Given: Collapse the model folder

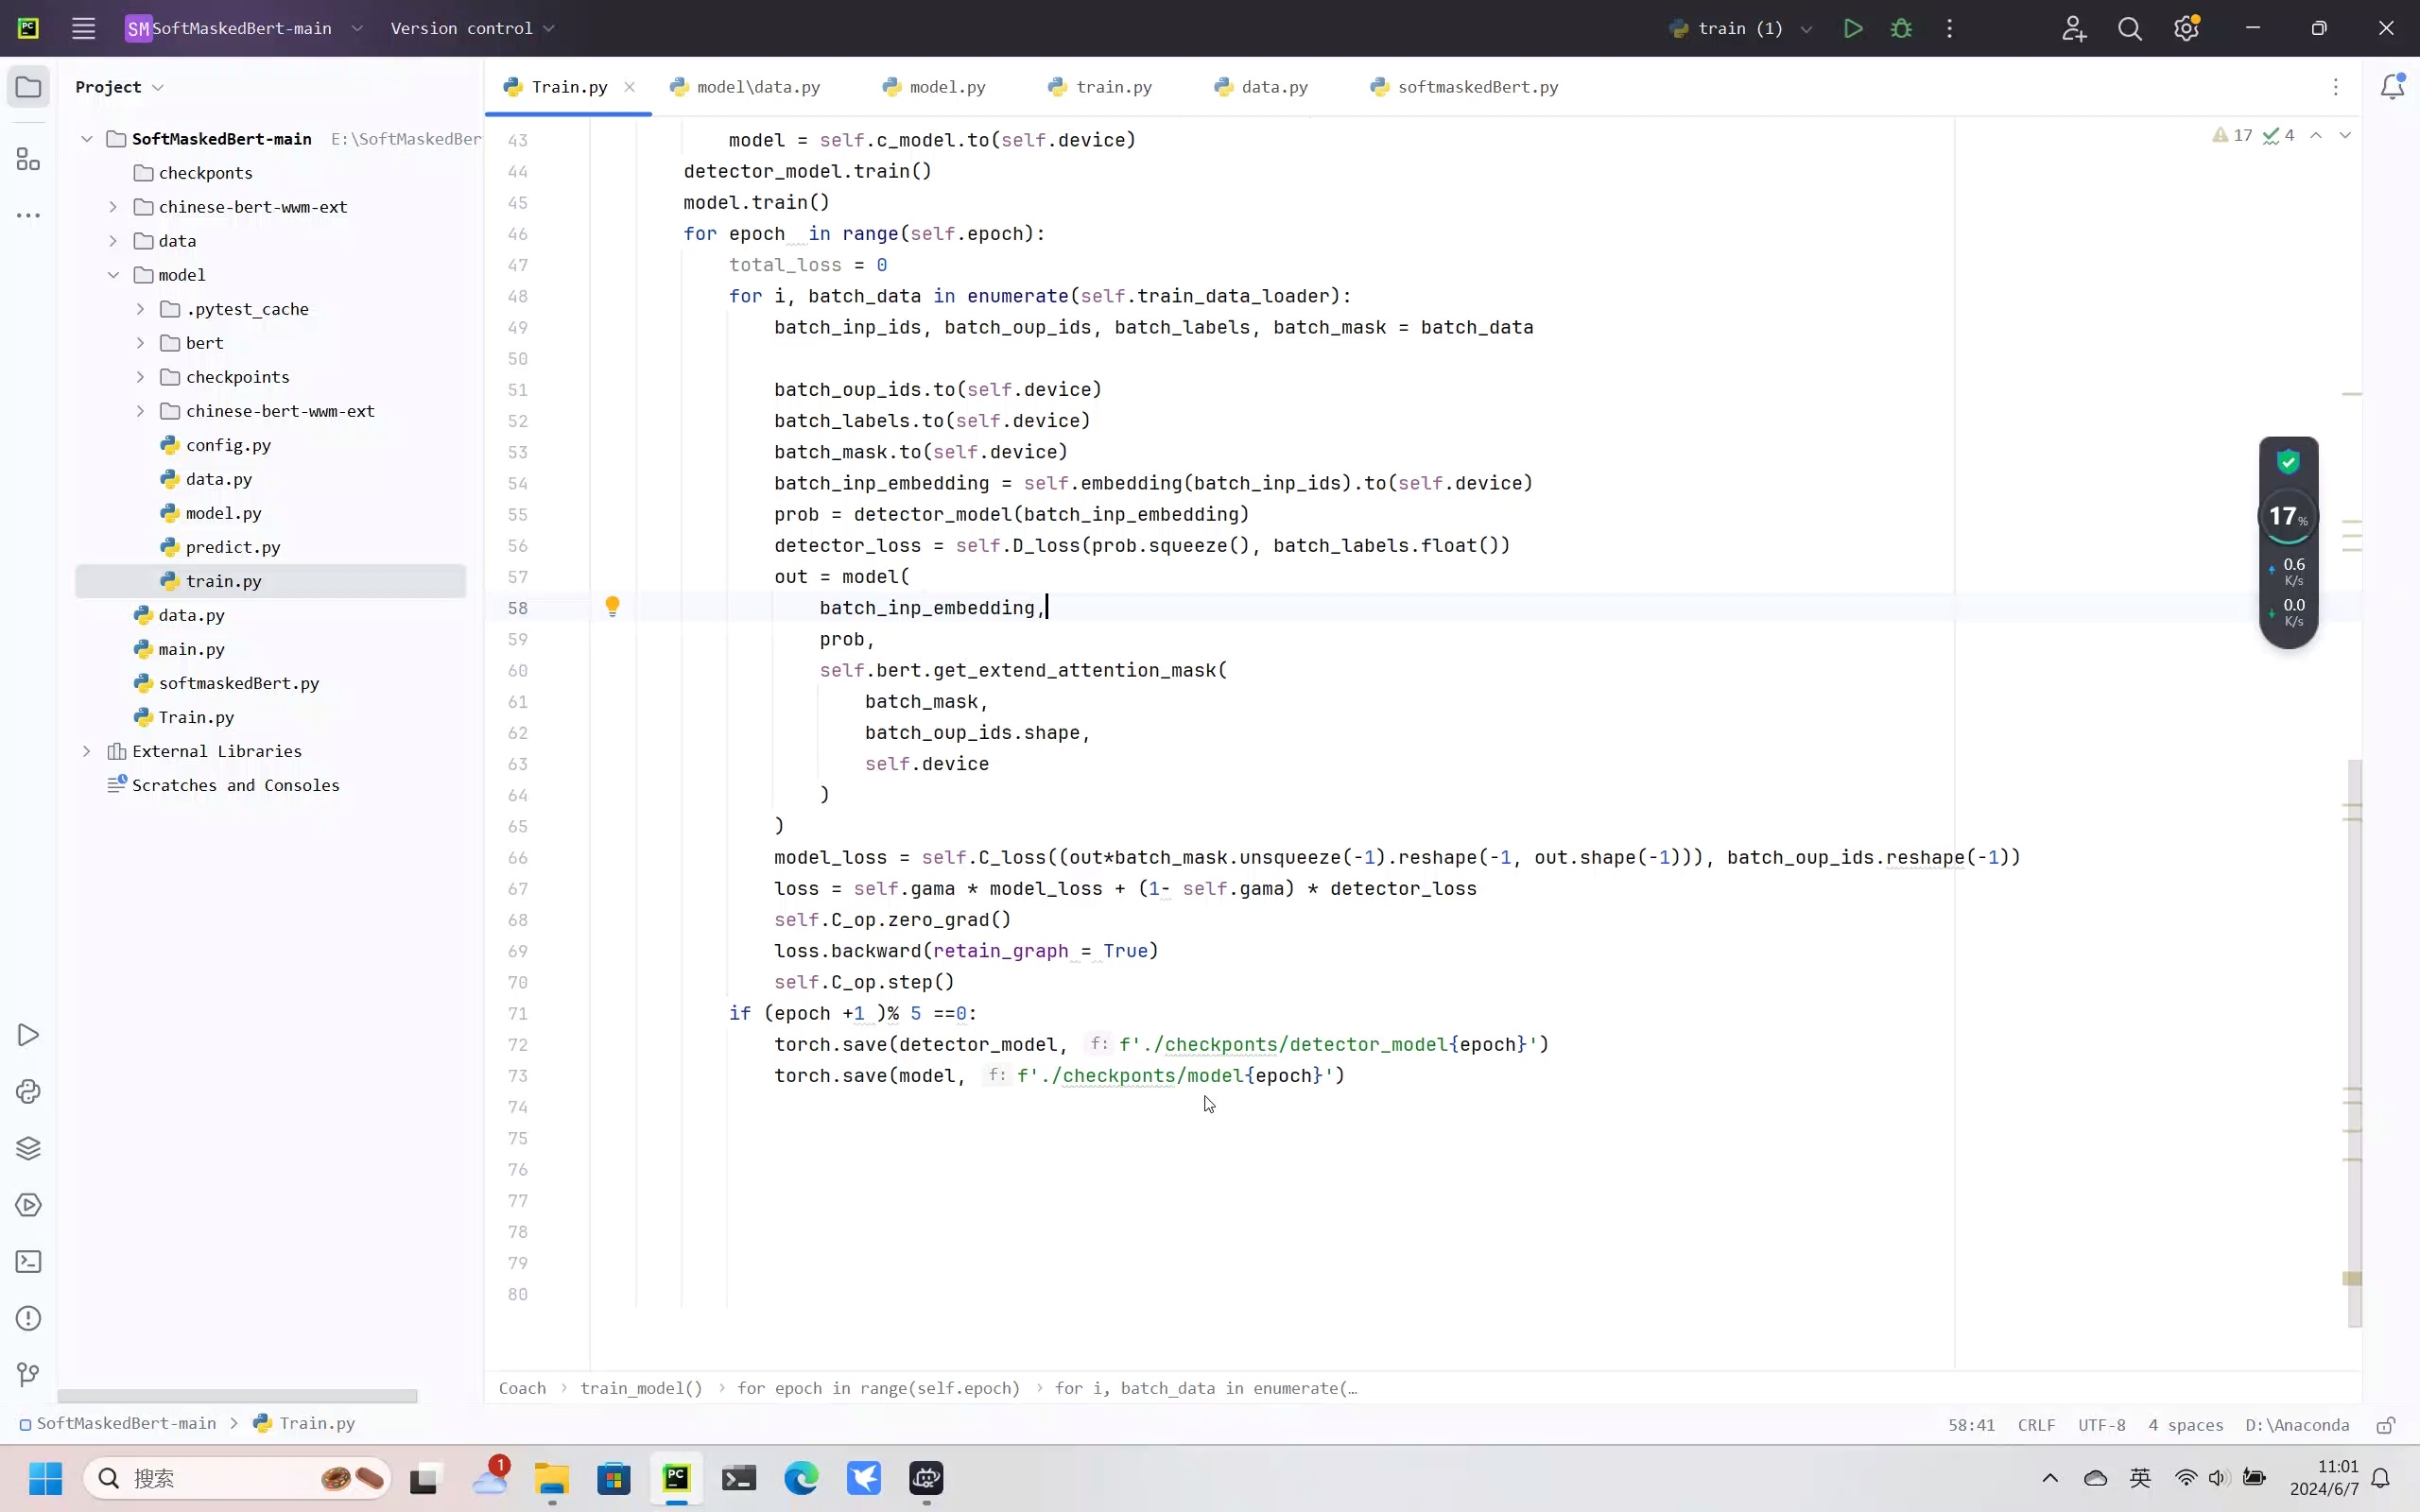Looking at the screenshot, I should click(113, 275).
